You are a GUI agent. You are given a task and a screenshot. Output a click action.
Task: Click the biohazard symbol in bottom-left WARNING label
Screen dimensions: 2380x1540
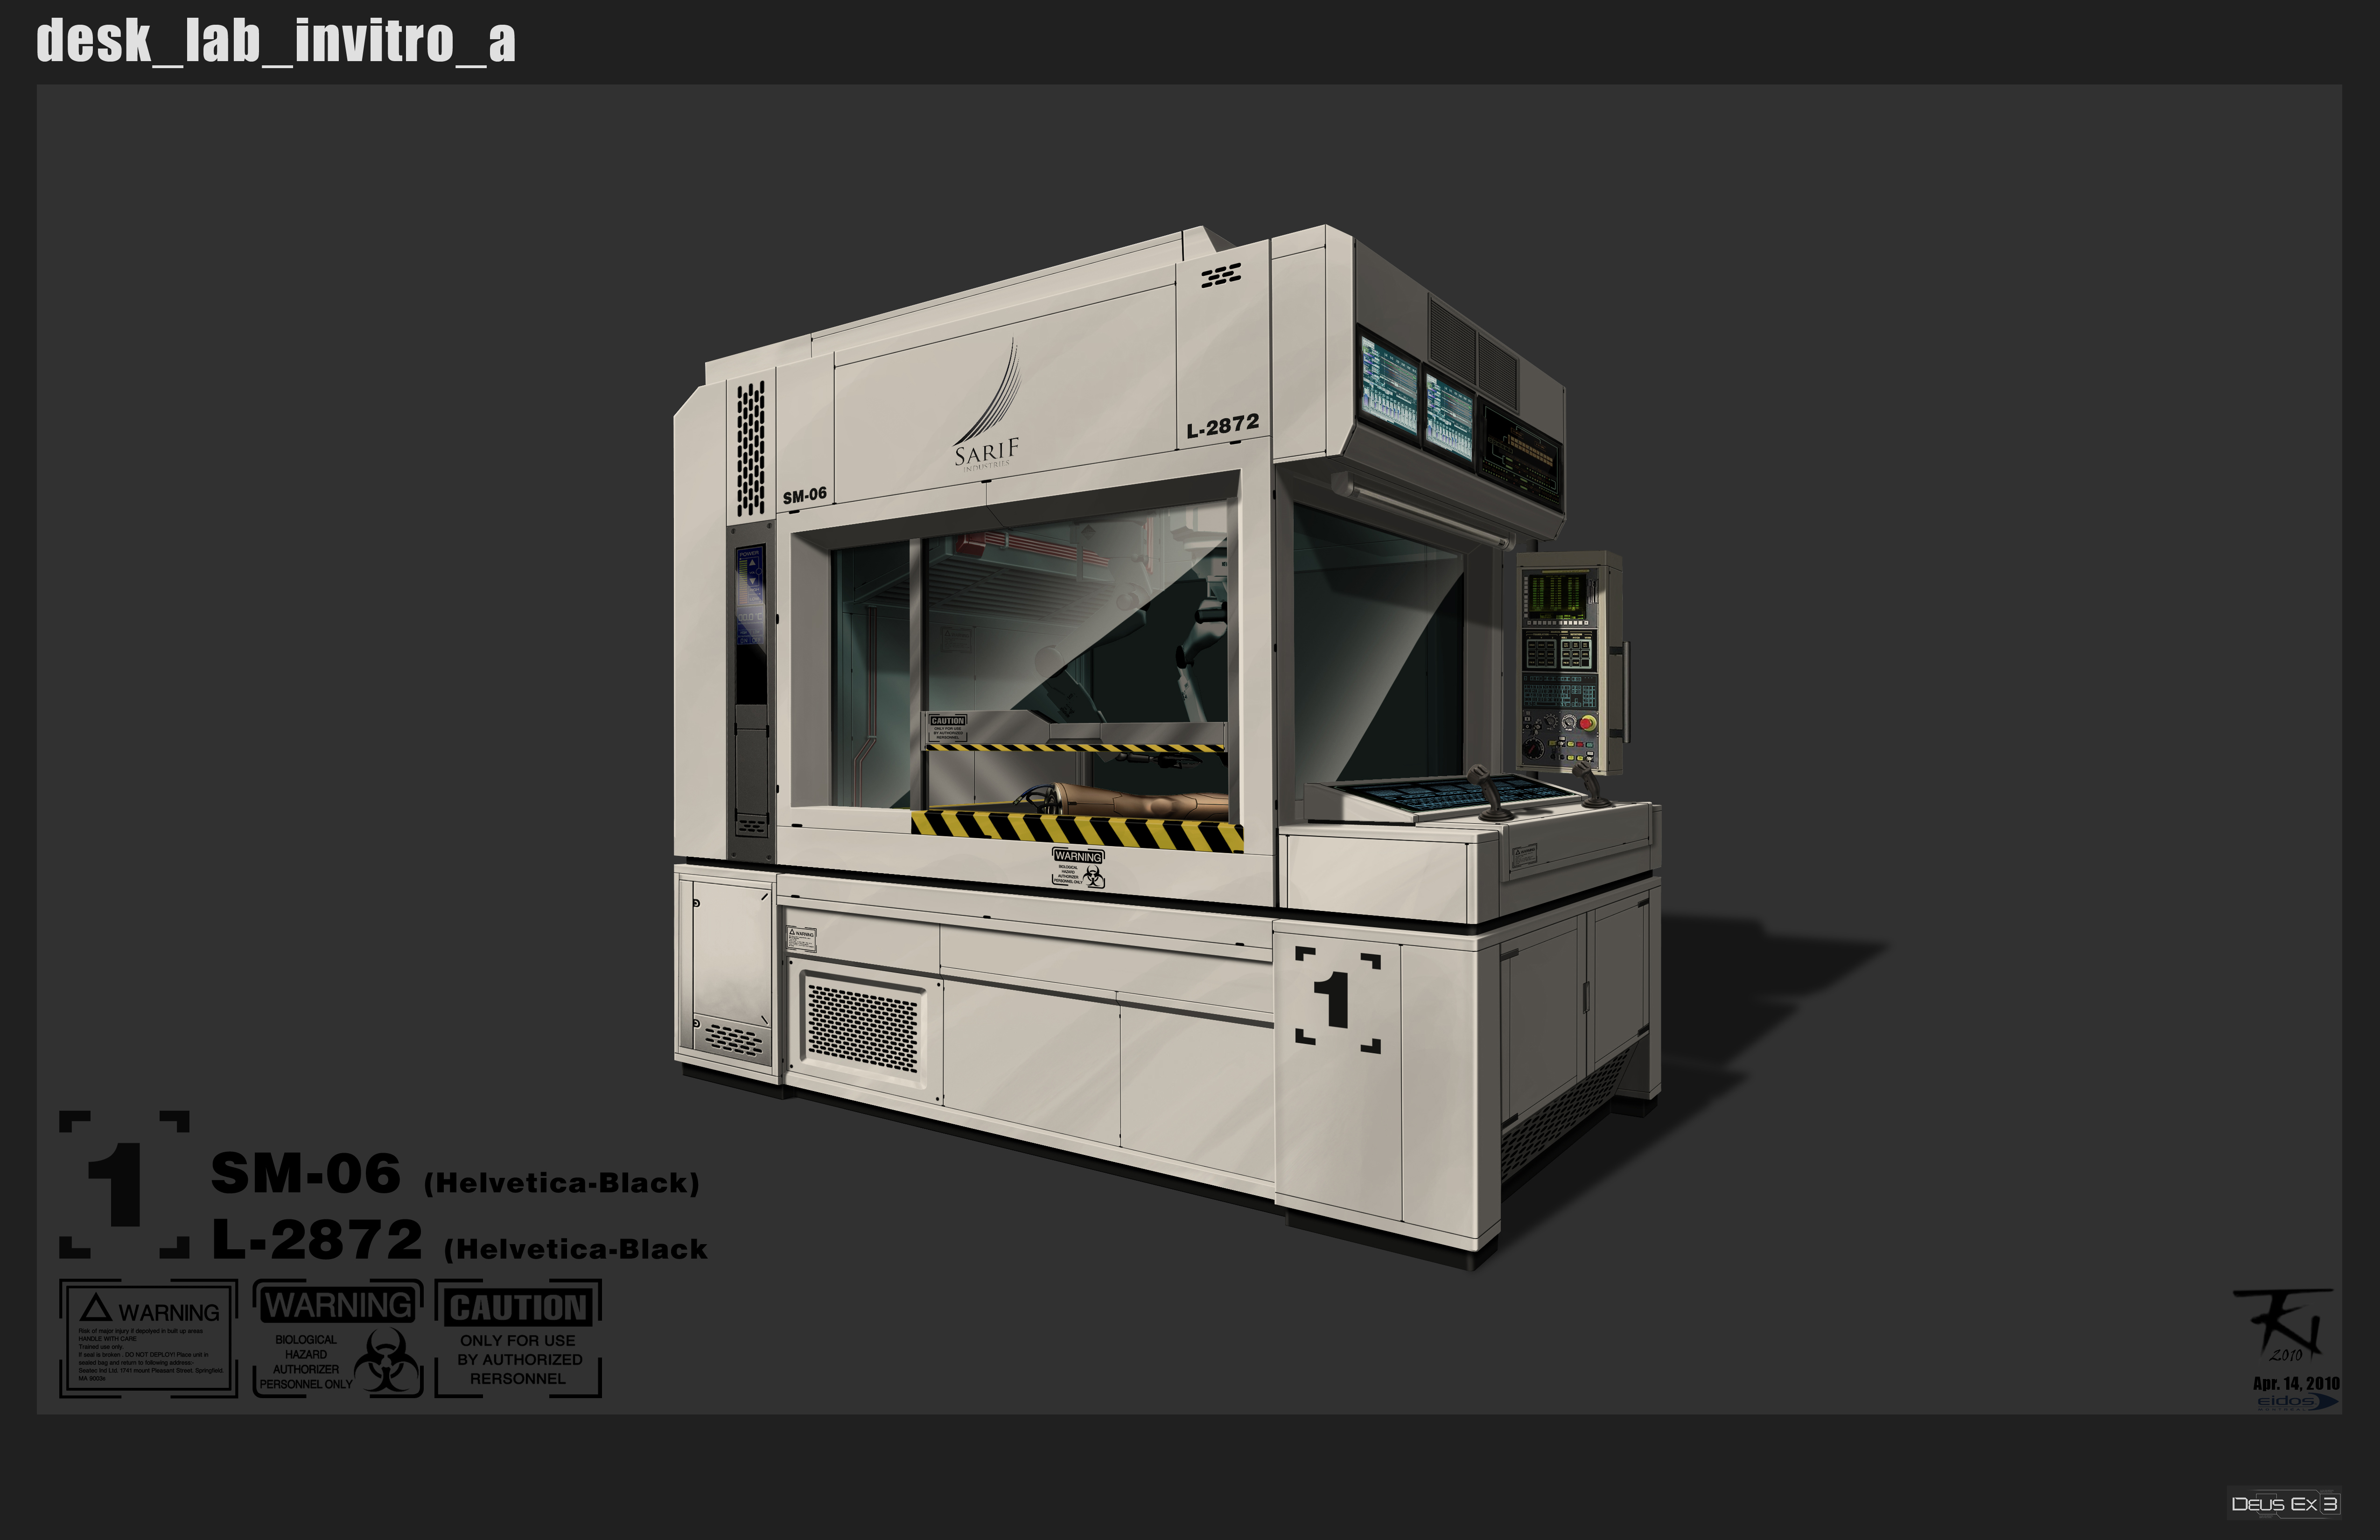click(386, 1361)
